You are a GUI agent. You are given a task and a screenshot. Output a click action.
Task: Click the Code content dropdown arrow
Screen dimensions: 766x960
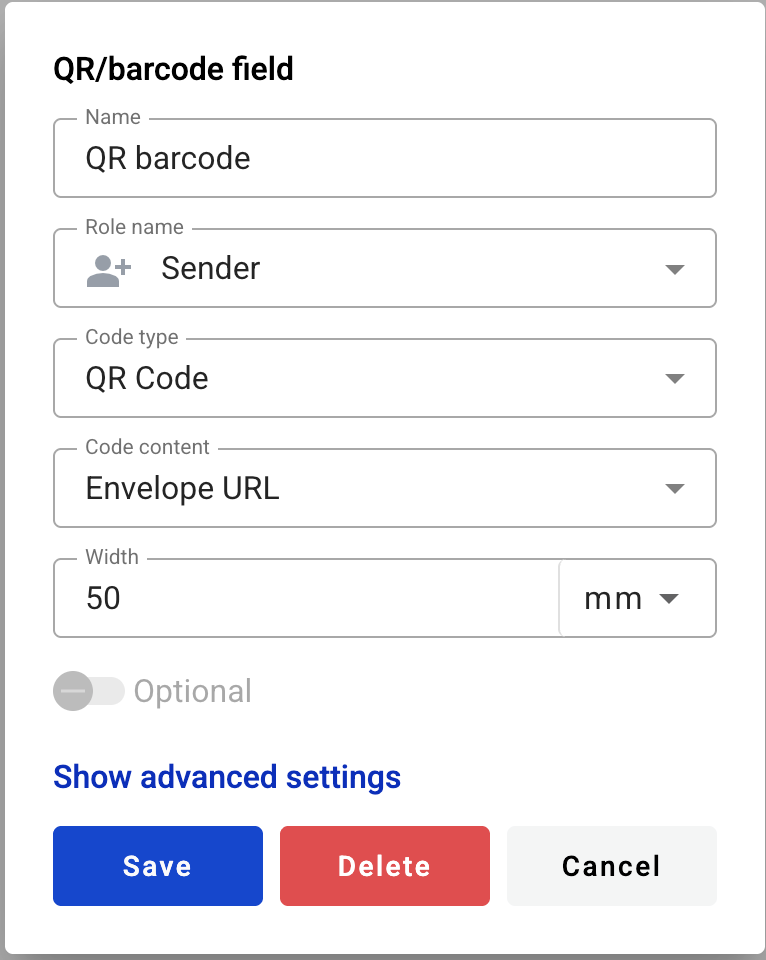[x=675, y=488]
